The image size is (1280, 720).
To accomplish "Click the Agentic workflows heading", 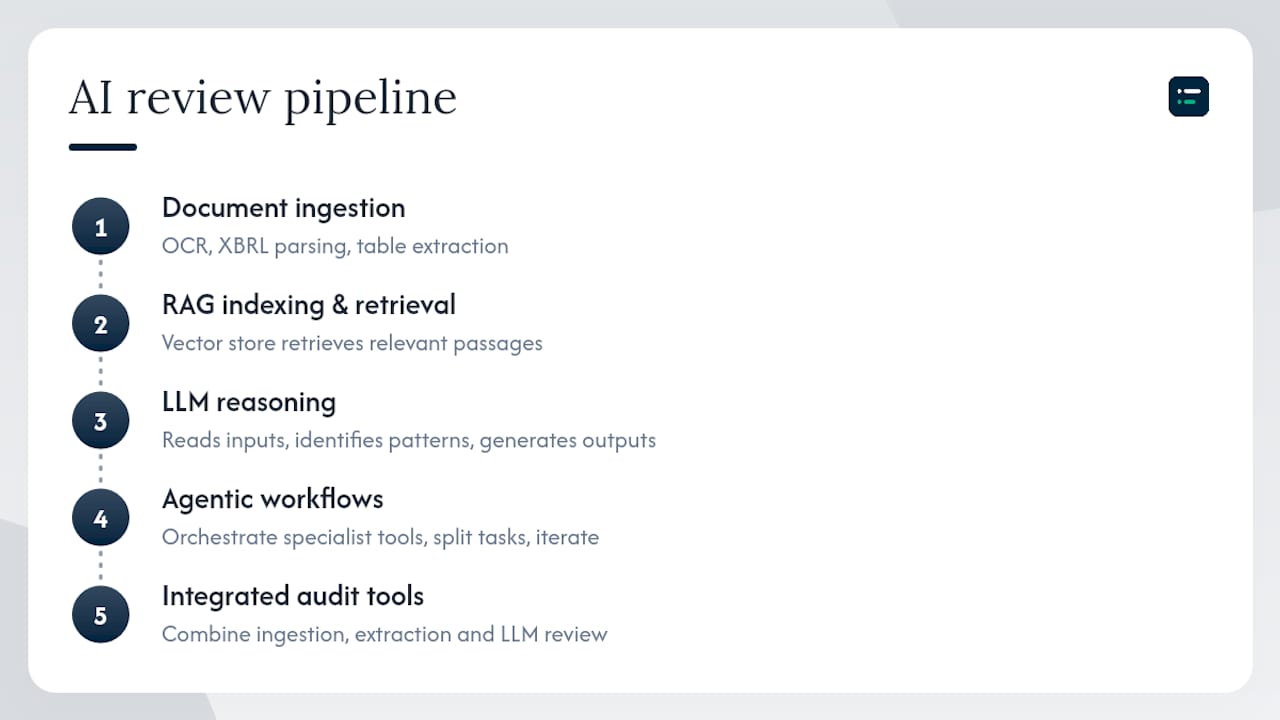I will 273,499.
